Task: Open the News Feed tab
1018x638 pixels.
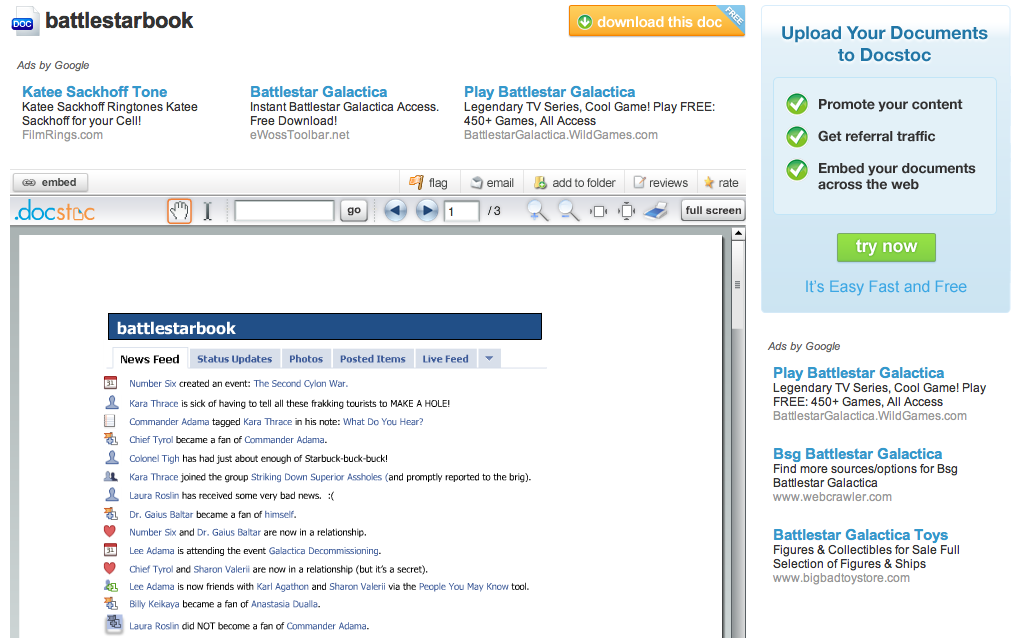Action: [x=149, y=359]
